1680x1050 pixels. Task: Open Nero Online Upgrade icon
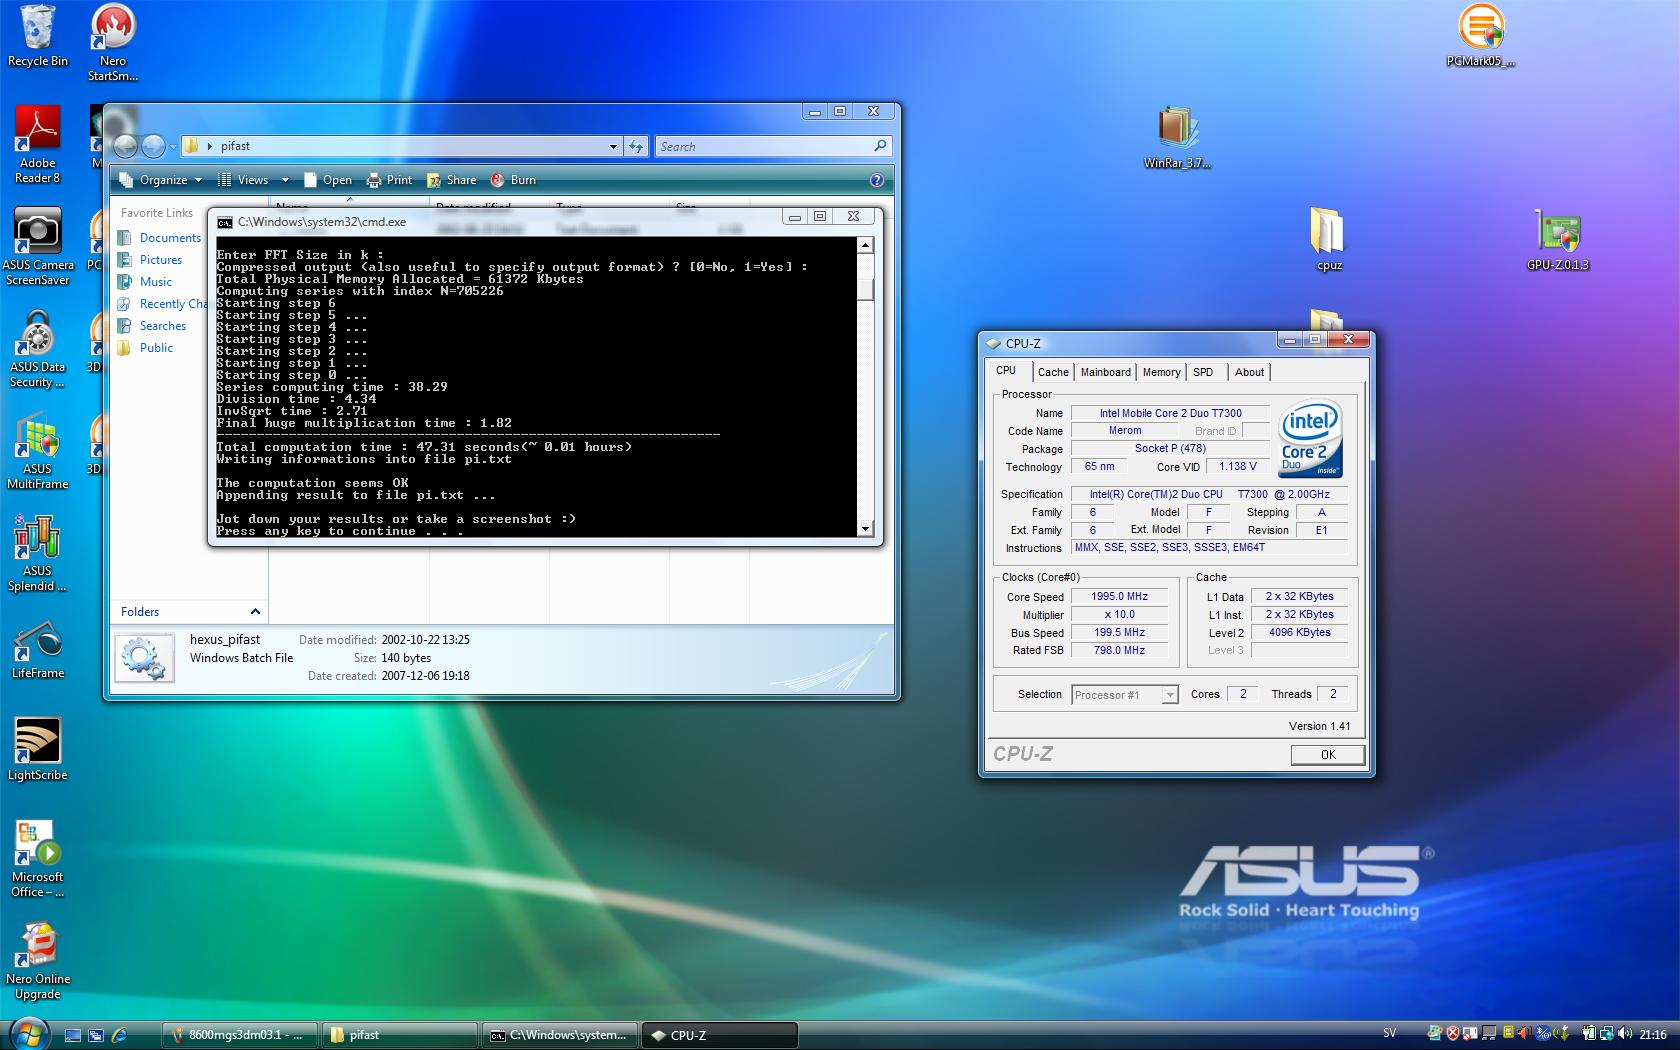pyautogui.click(x=37, y=961)
